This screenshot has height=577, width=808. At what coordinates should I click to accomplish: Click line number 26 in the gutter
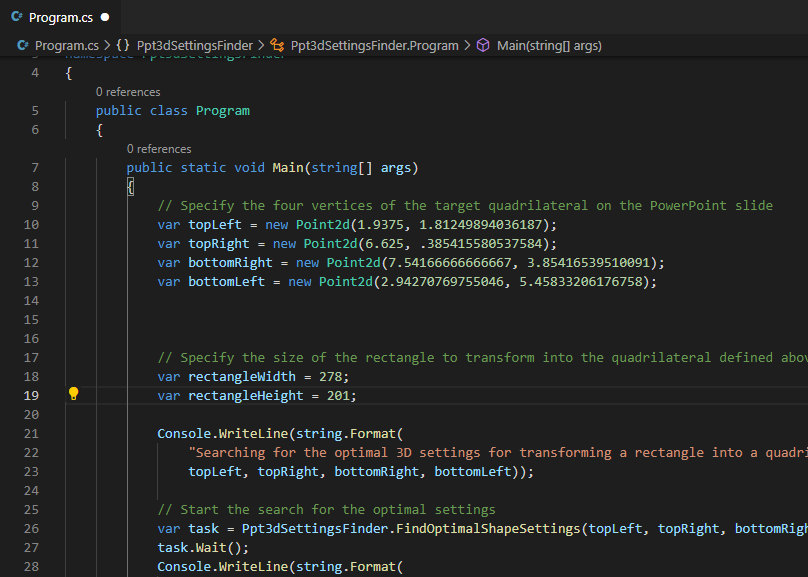click(x=31, y=529)
